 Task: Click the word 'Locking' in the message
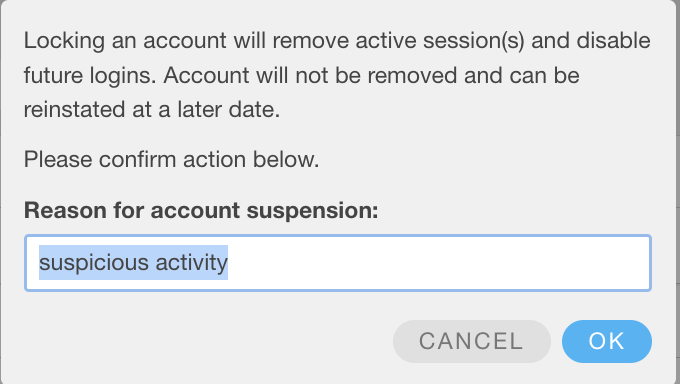point(64,41)
